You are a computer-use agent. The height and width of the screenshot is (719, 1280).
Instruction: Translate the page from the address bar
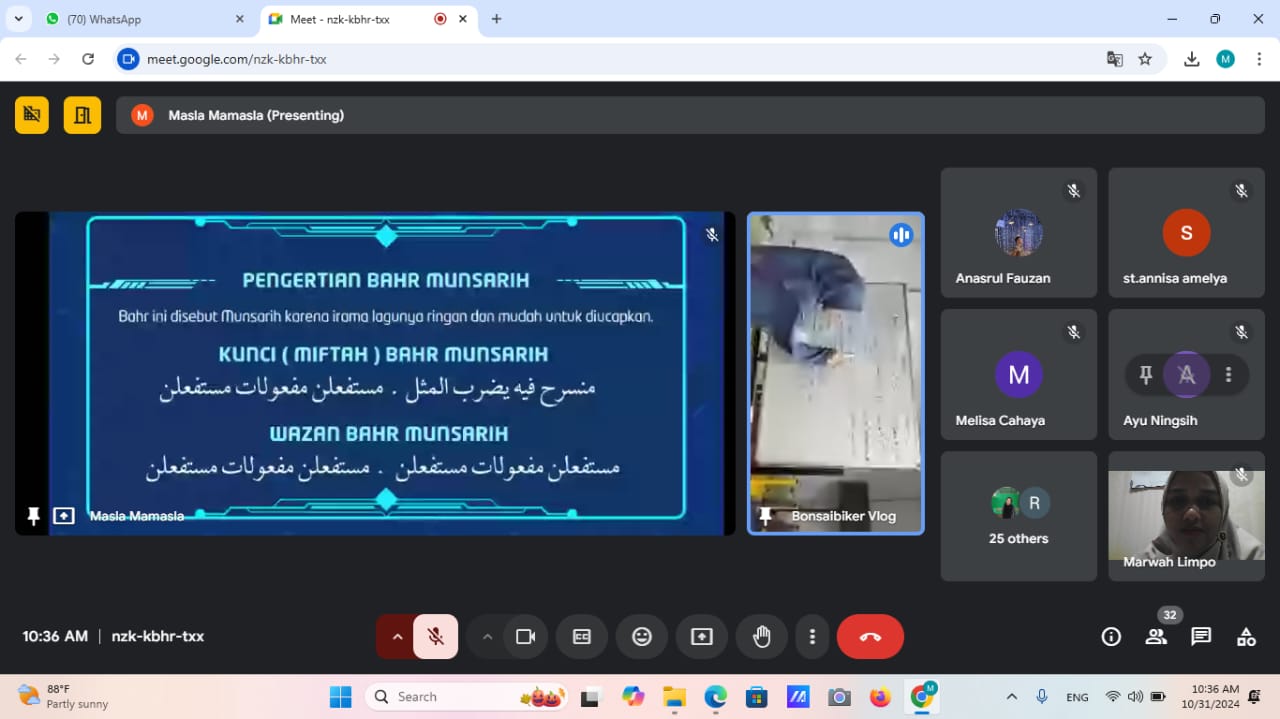(1114, 59)
